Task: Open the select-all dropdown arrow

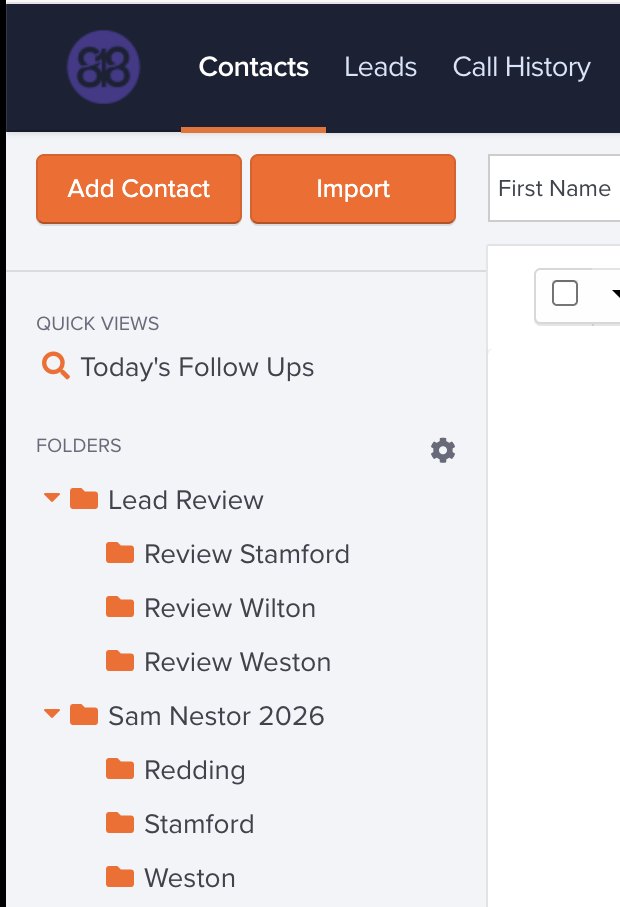Action: 615,294
